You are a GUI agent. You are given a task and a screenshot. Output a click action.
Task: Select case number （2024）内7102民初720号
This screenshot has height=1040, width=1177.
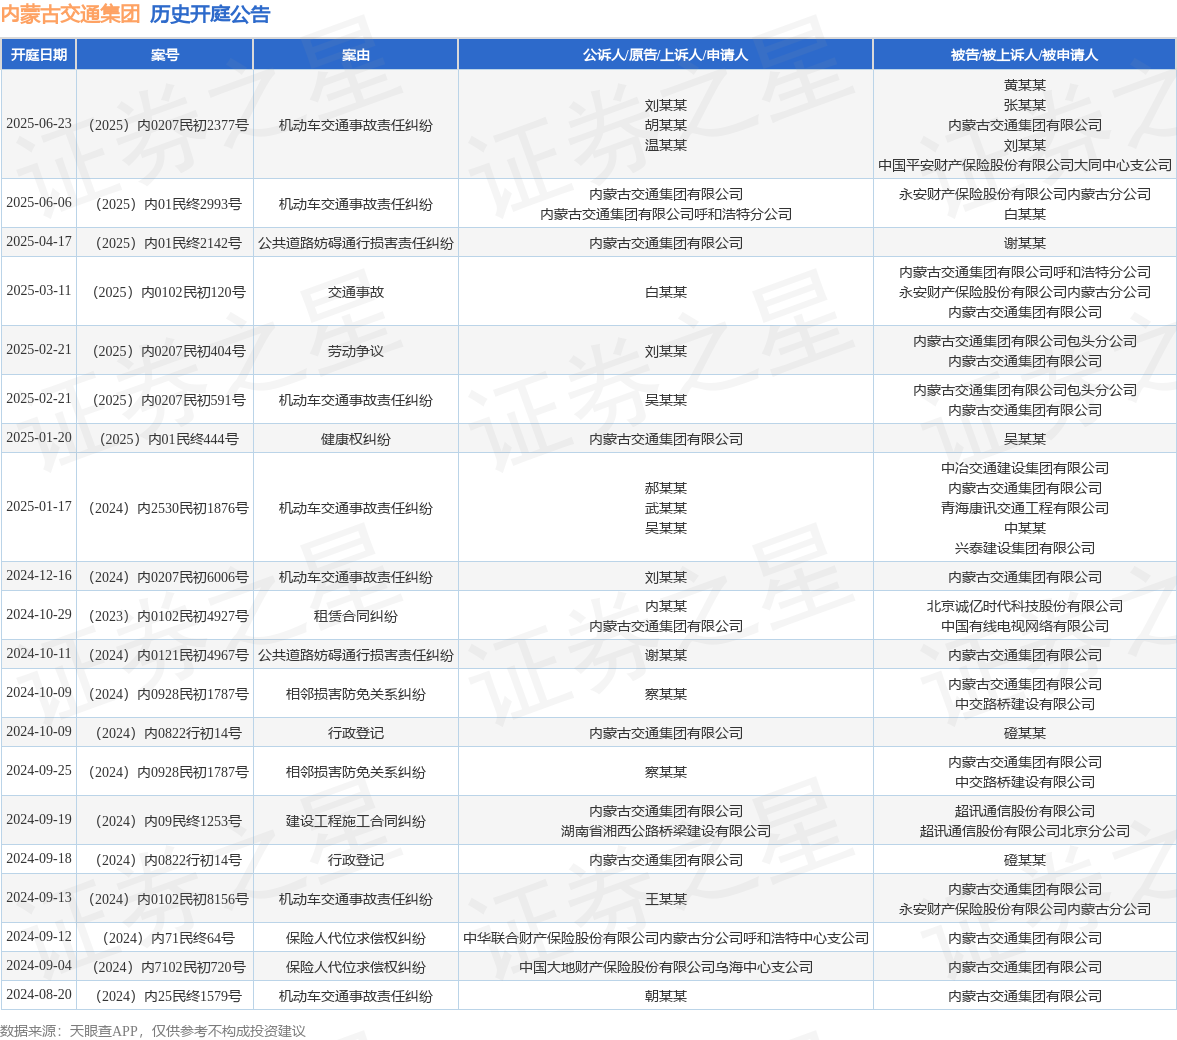[165, 967]
